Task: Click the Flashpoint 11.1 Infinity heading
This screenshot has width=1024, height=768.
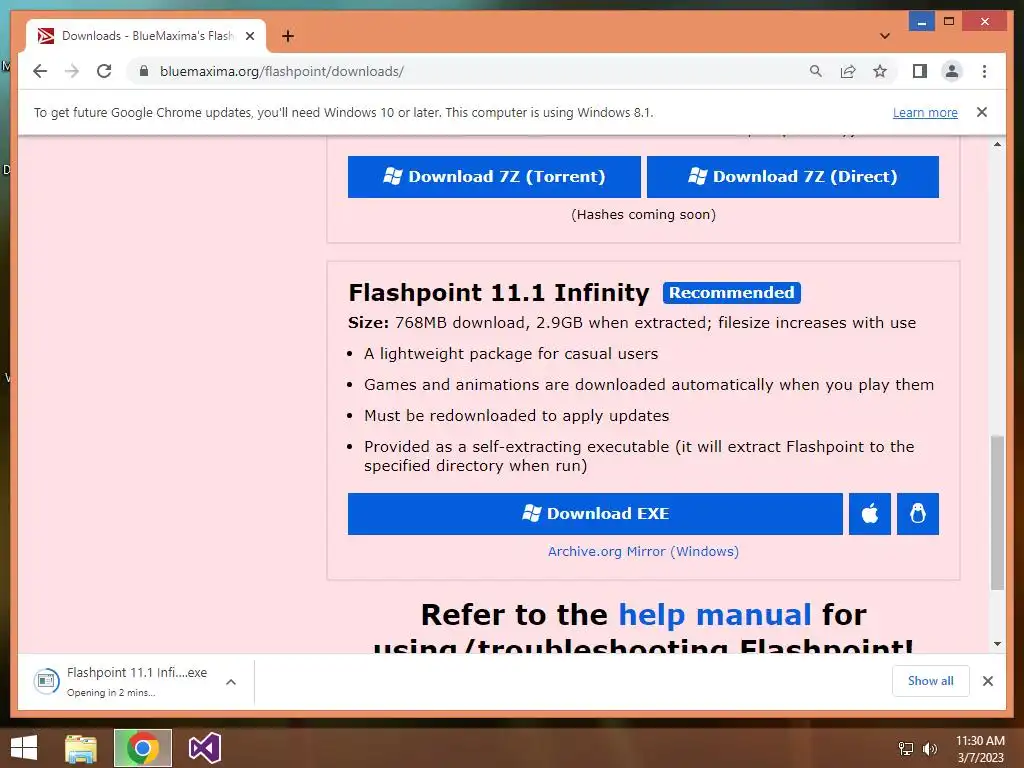Action: click(499, 293)
